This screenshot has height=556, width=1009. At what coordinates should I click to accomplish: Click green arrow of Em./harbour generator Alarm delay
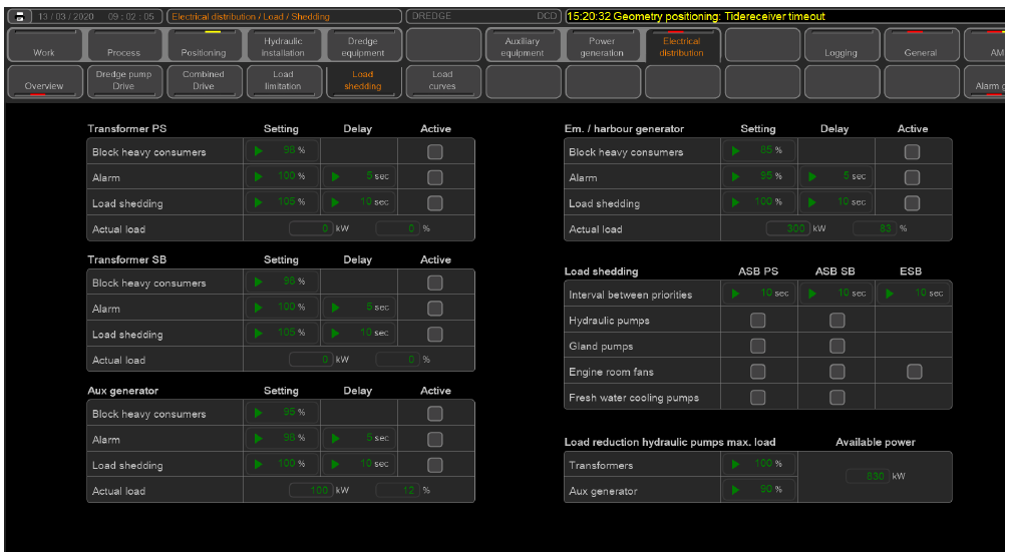(813, 177)
